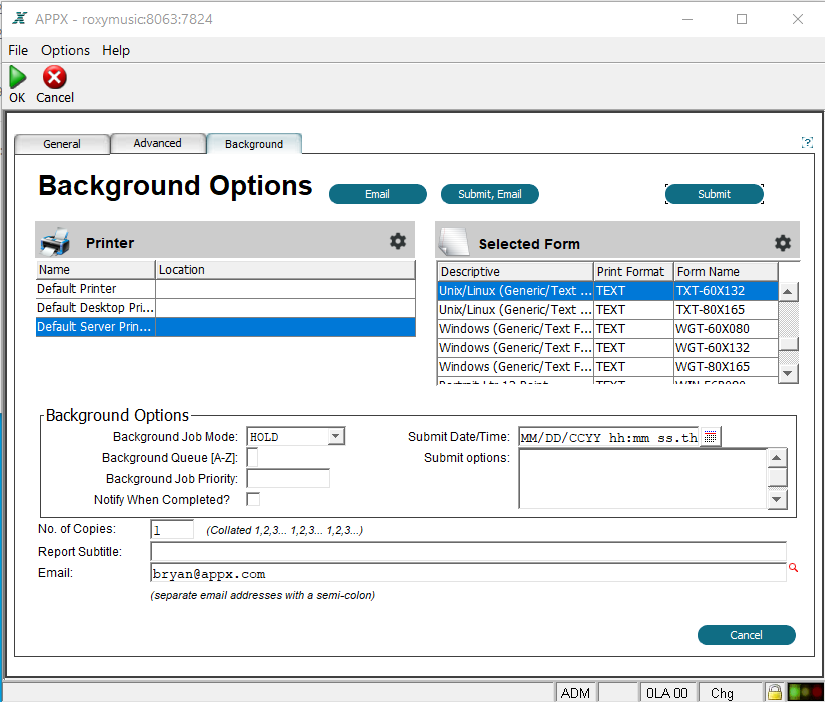Click the padlock icon in status bar

pos(774,691)
